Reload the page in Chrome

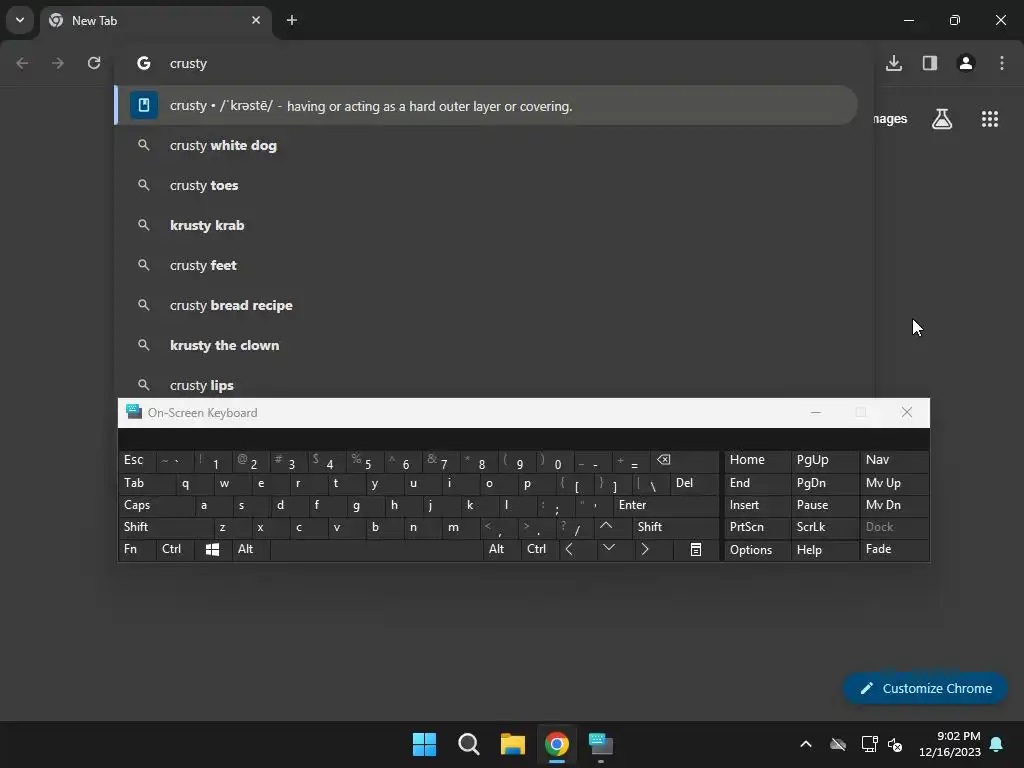tap(94, 63)
